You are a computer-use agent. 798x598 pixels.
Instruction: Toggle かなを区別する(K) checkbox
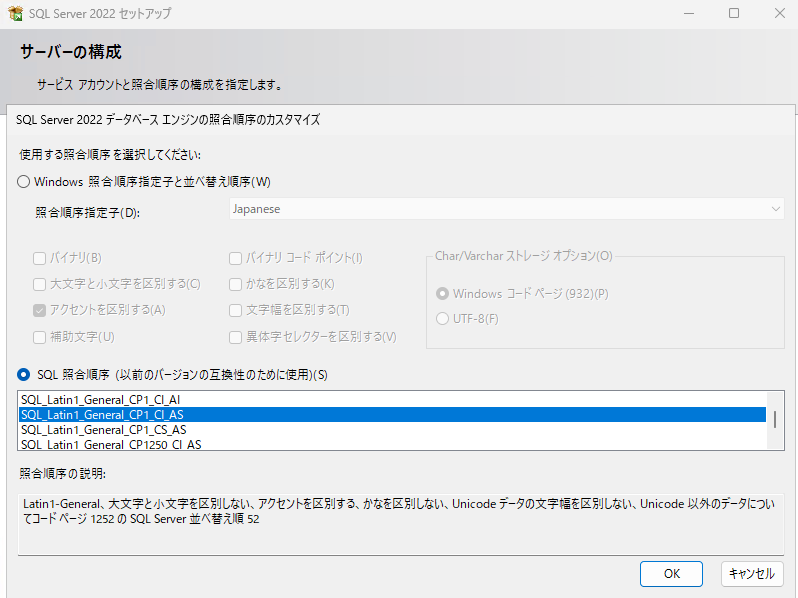click(x=235, y=284)
